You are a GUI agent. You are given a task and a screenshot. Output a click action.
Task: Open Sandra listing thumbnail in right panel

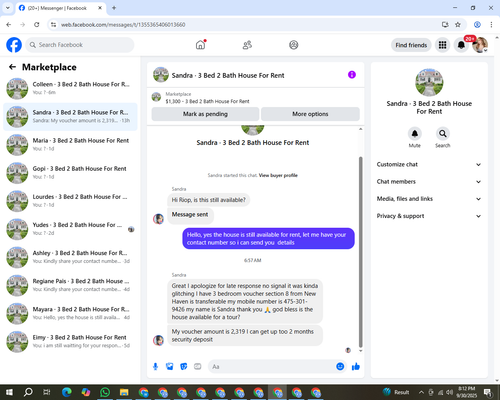(429, 82)
